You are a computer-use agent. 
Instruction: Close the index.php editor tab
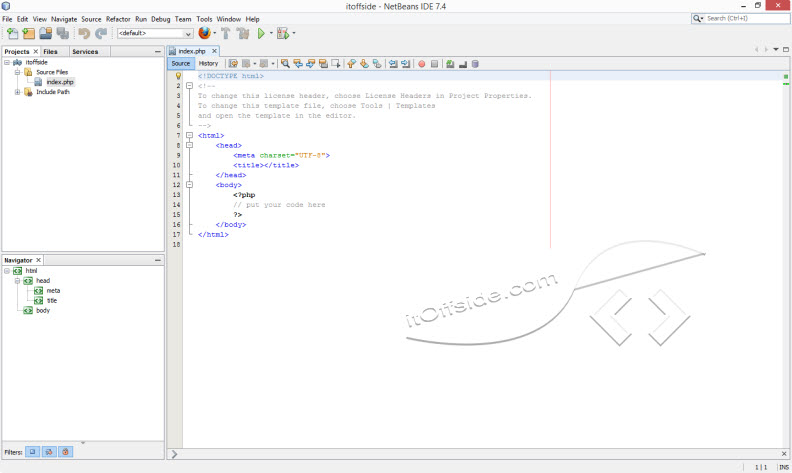coord(214,51)
